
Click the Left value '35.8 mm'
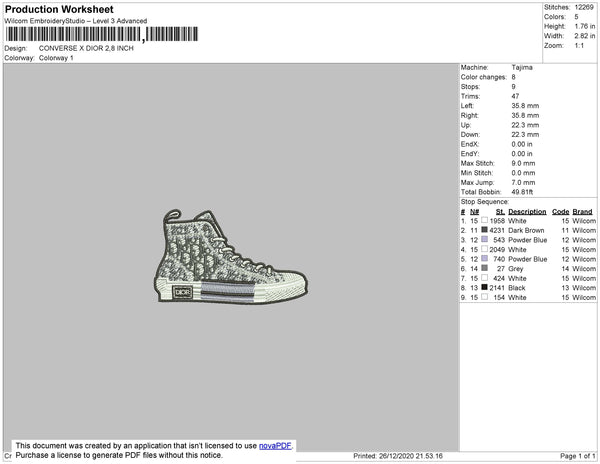(525, 106)
